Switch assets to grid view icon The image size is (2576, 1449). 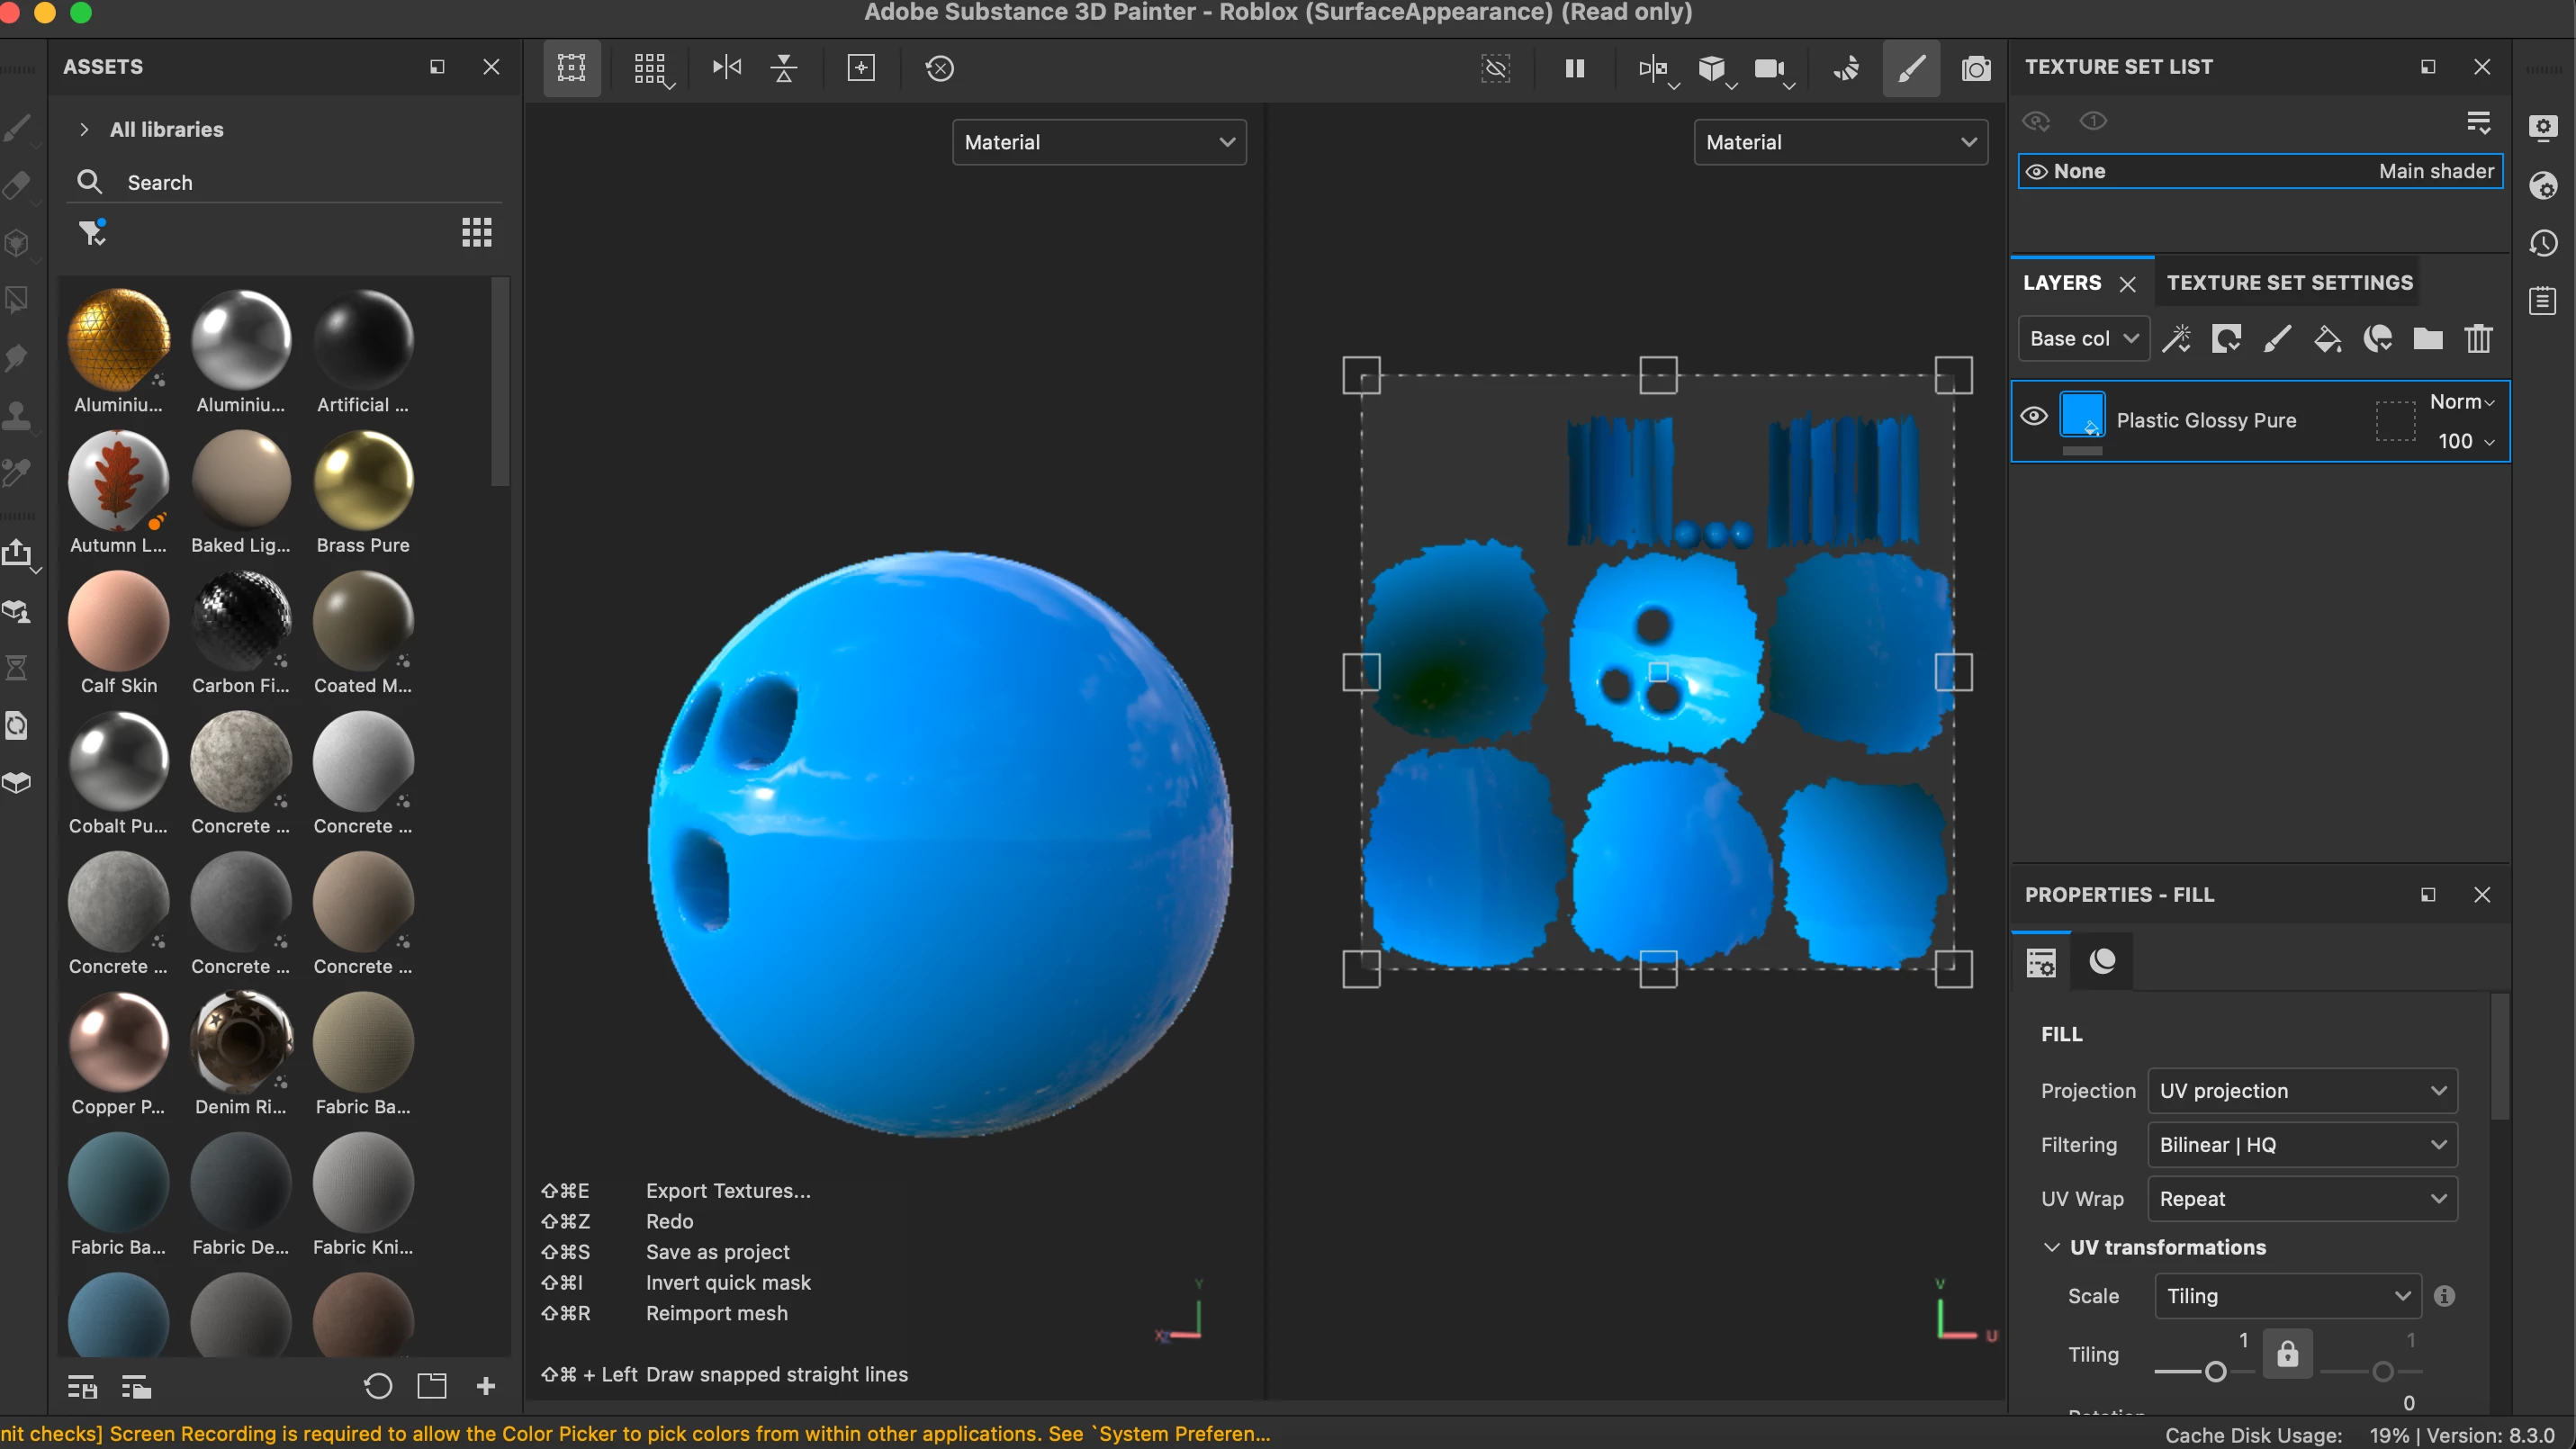(477, 233)
